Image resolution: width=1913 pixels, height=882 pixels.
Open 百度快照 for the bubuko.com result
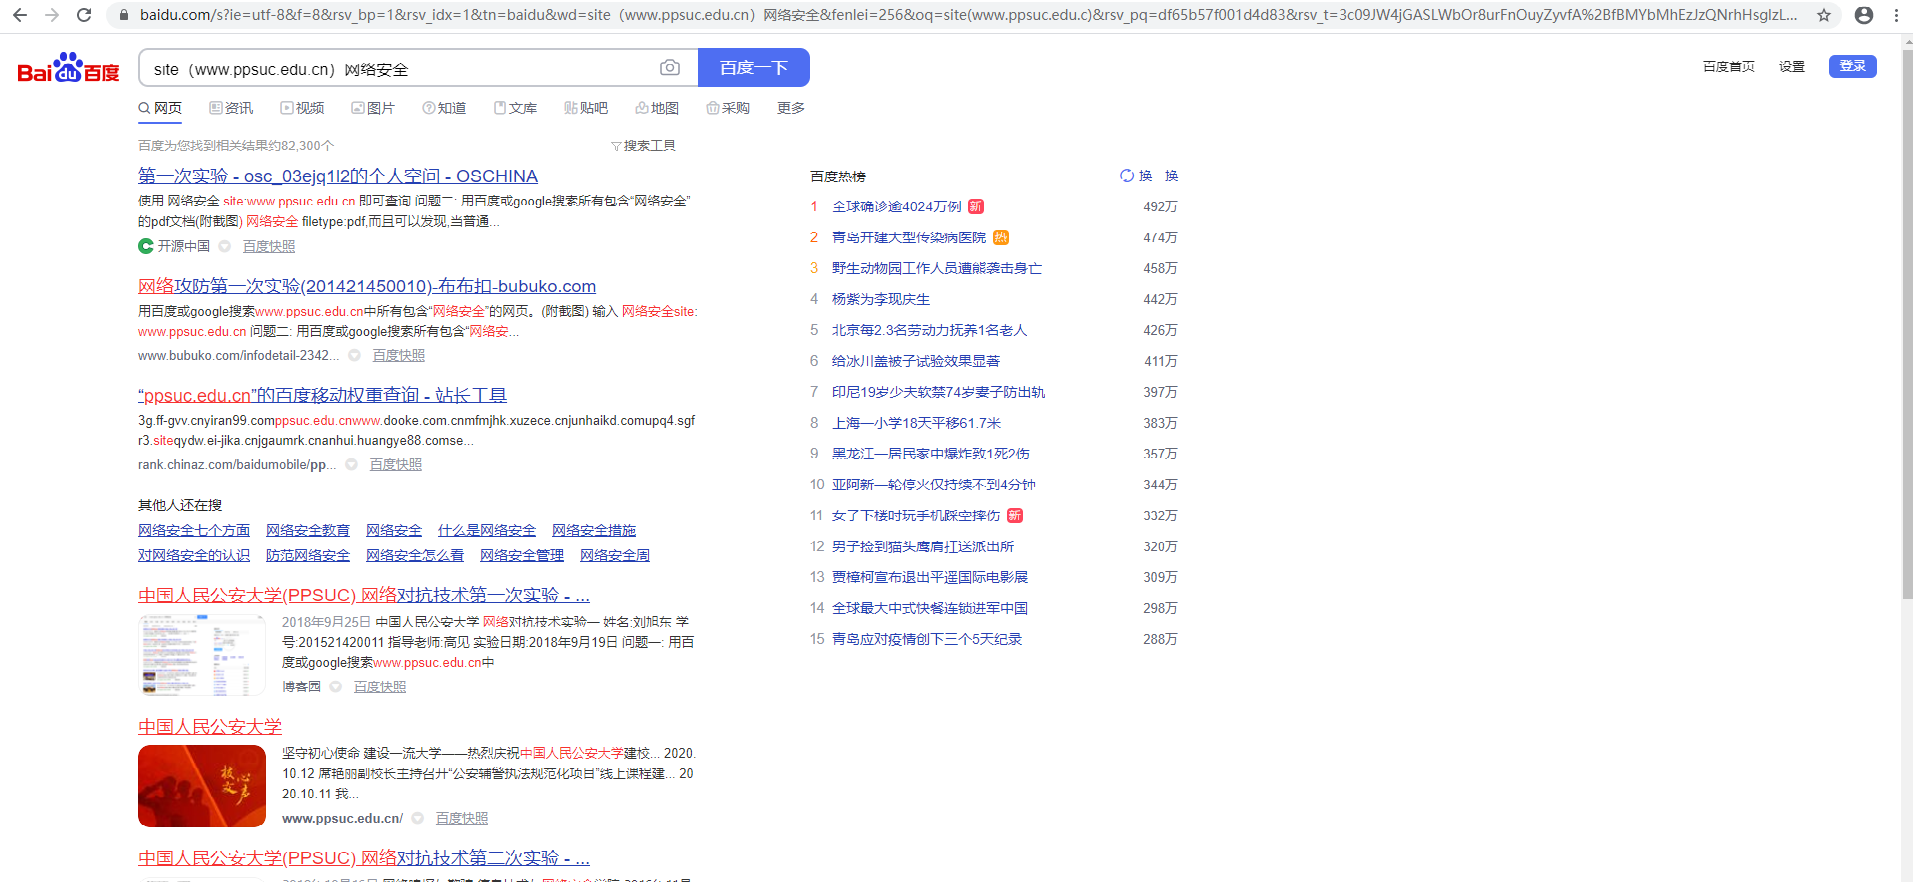(399, 355)
